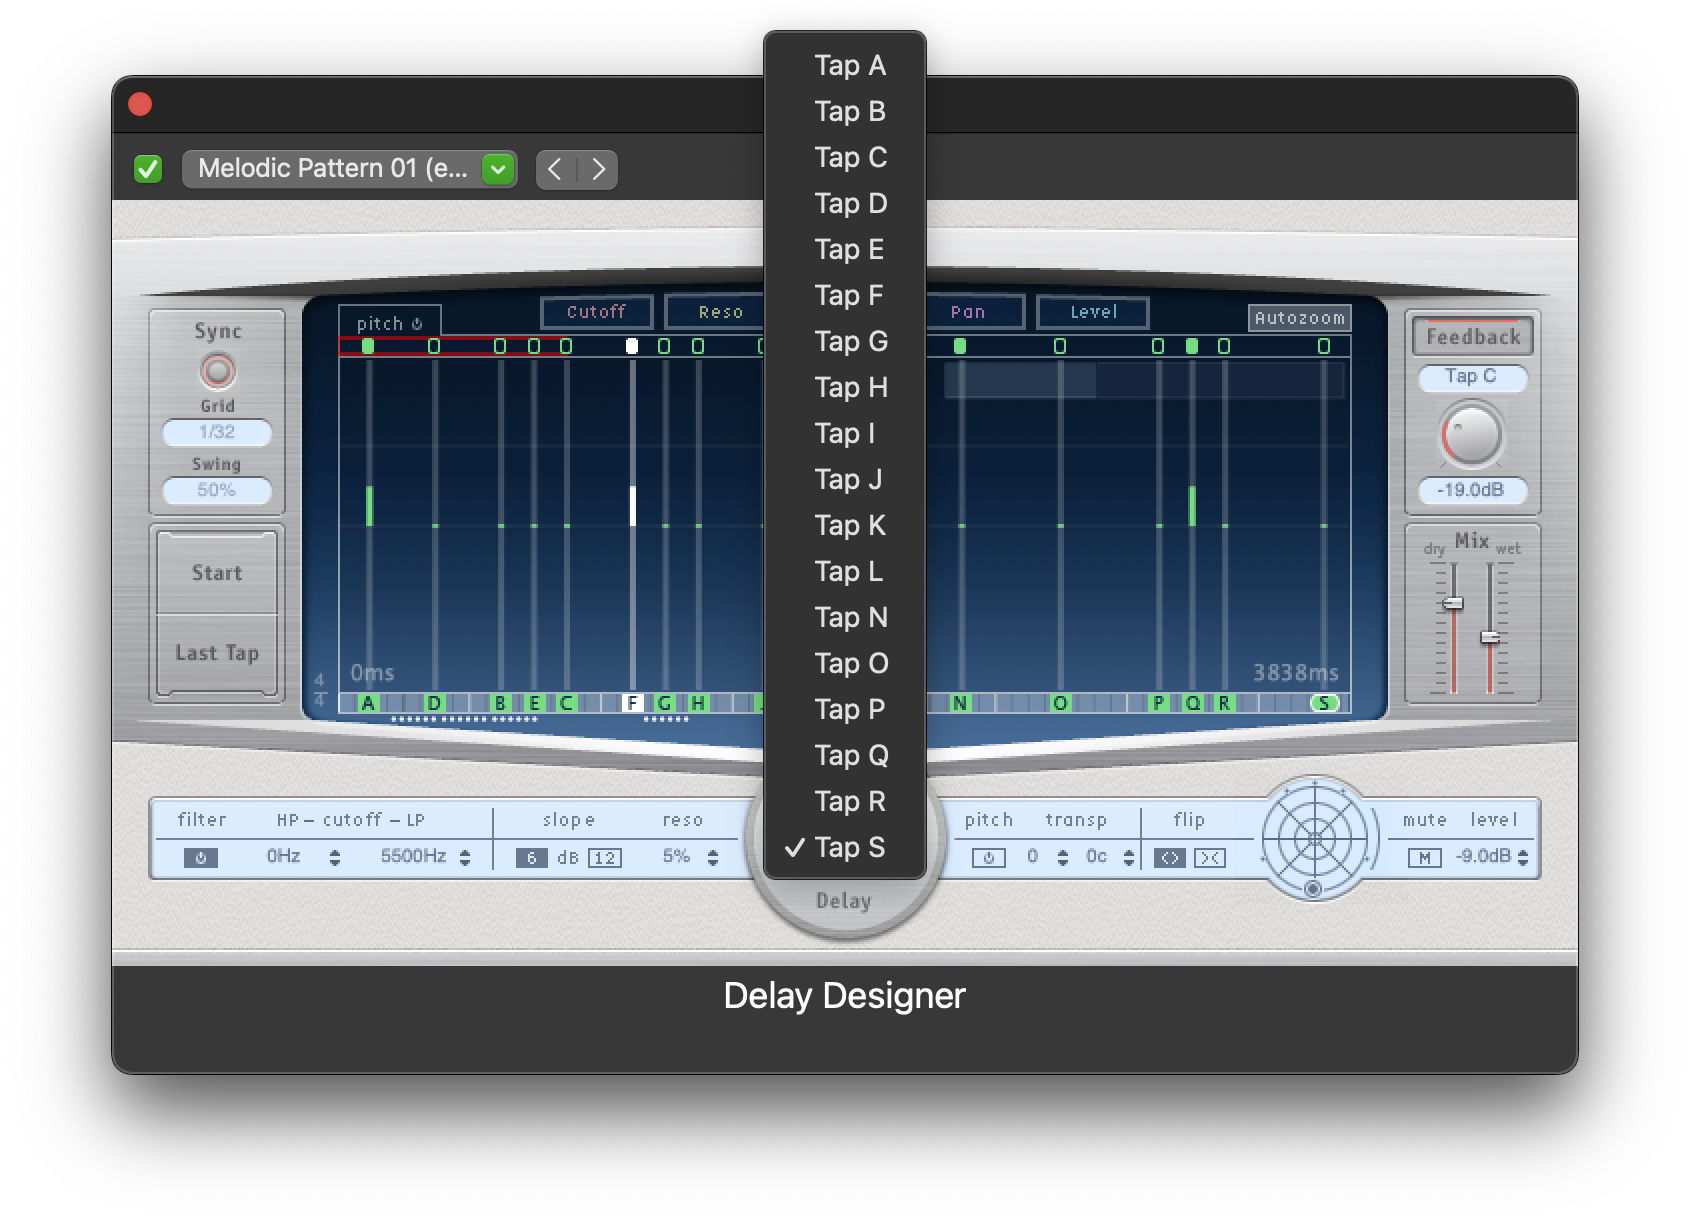Click the Last Tap button
1690x1222 pixels.
coord(217,653)
